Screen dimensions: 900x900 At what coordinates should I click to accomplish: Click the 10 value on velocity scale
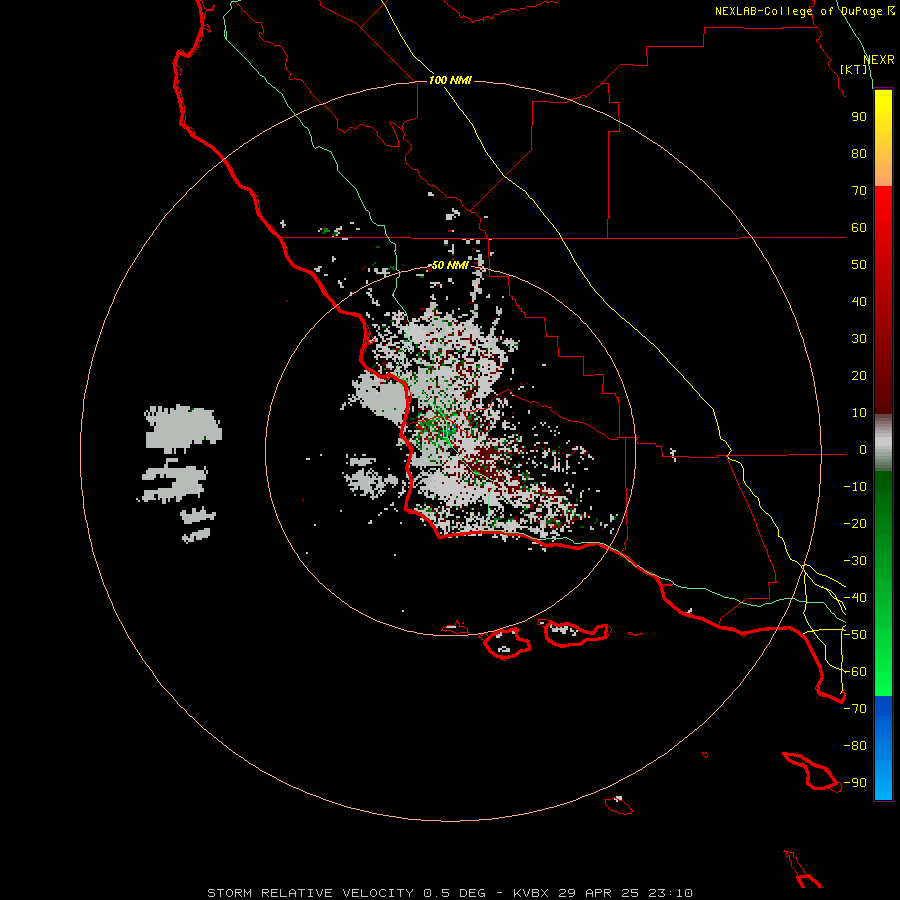click(x=859, y=413)
